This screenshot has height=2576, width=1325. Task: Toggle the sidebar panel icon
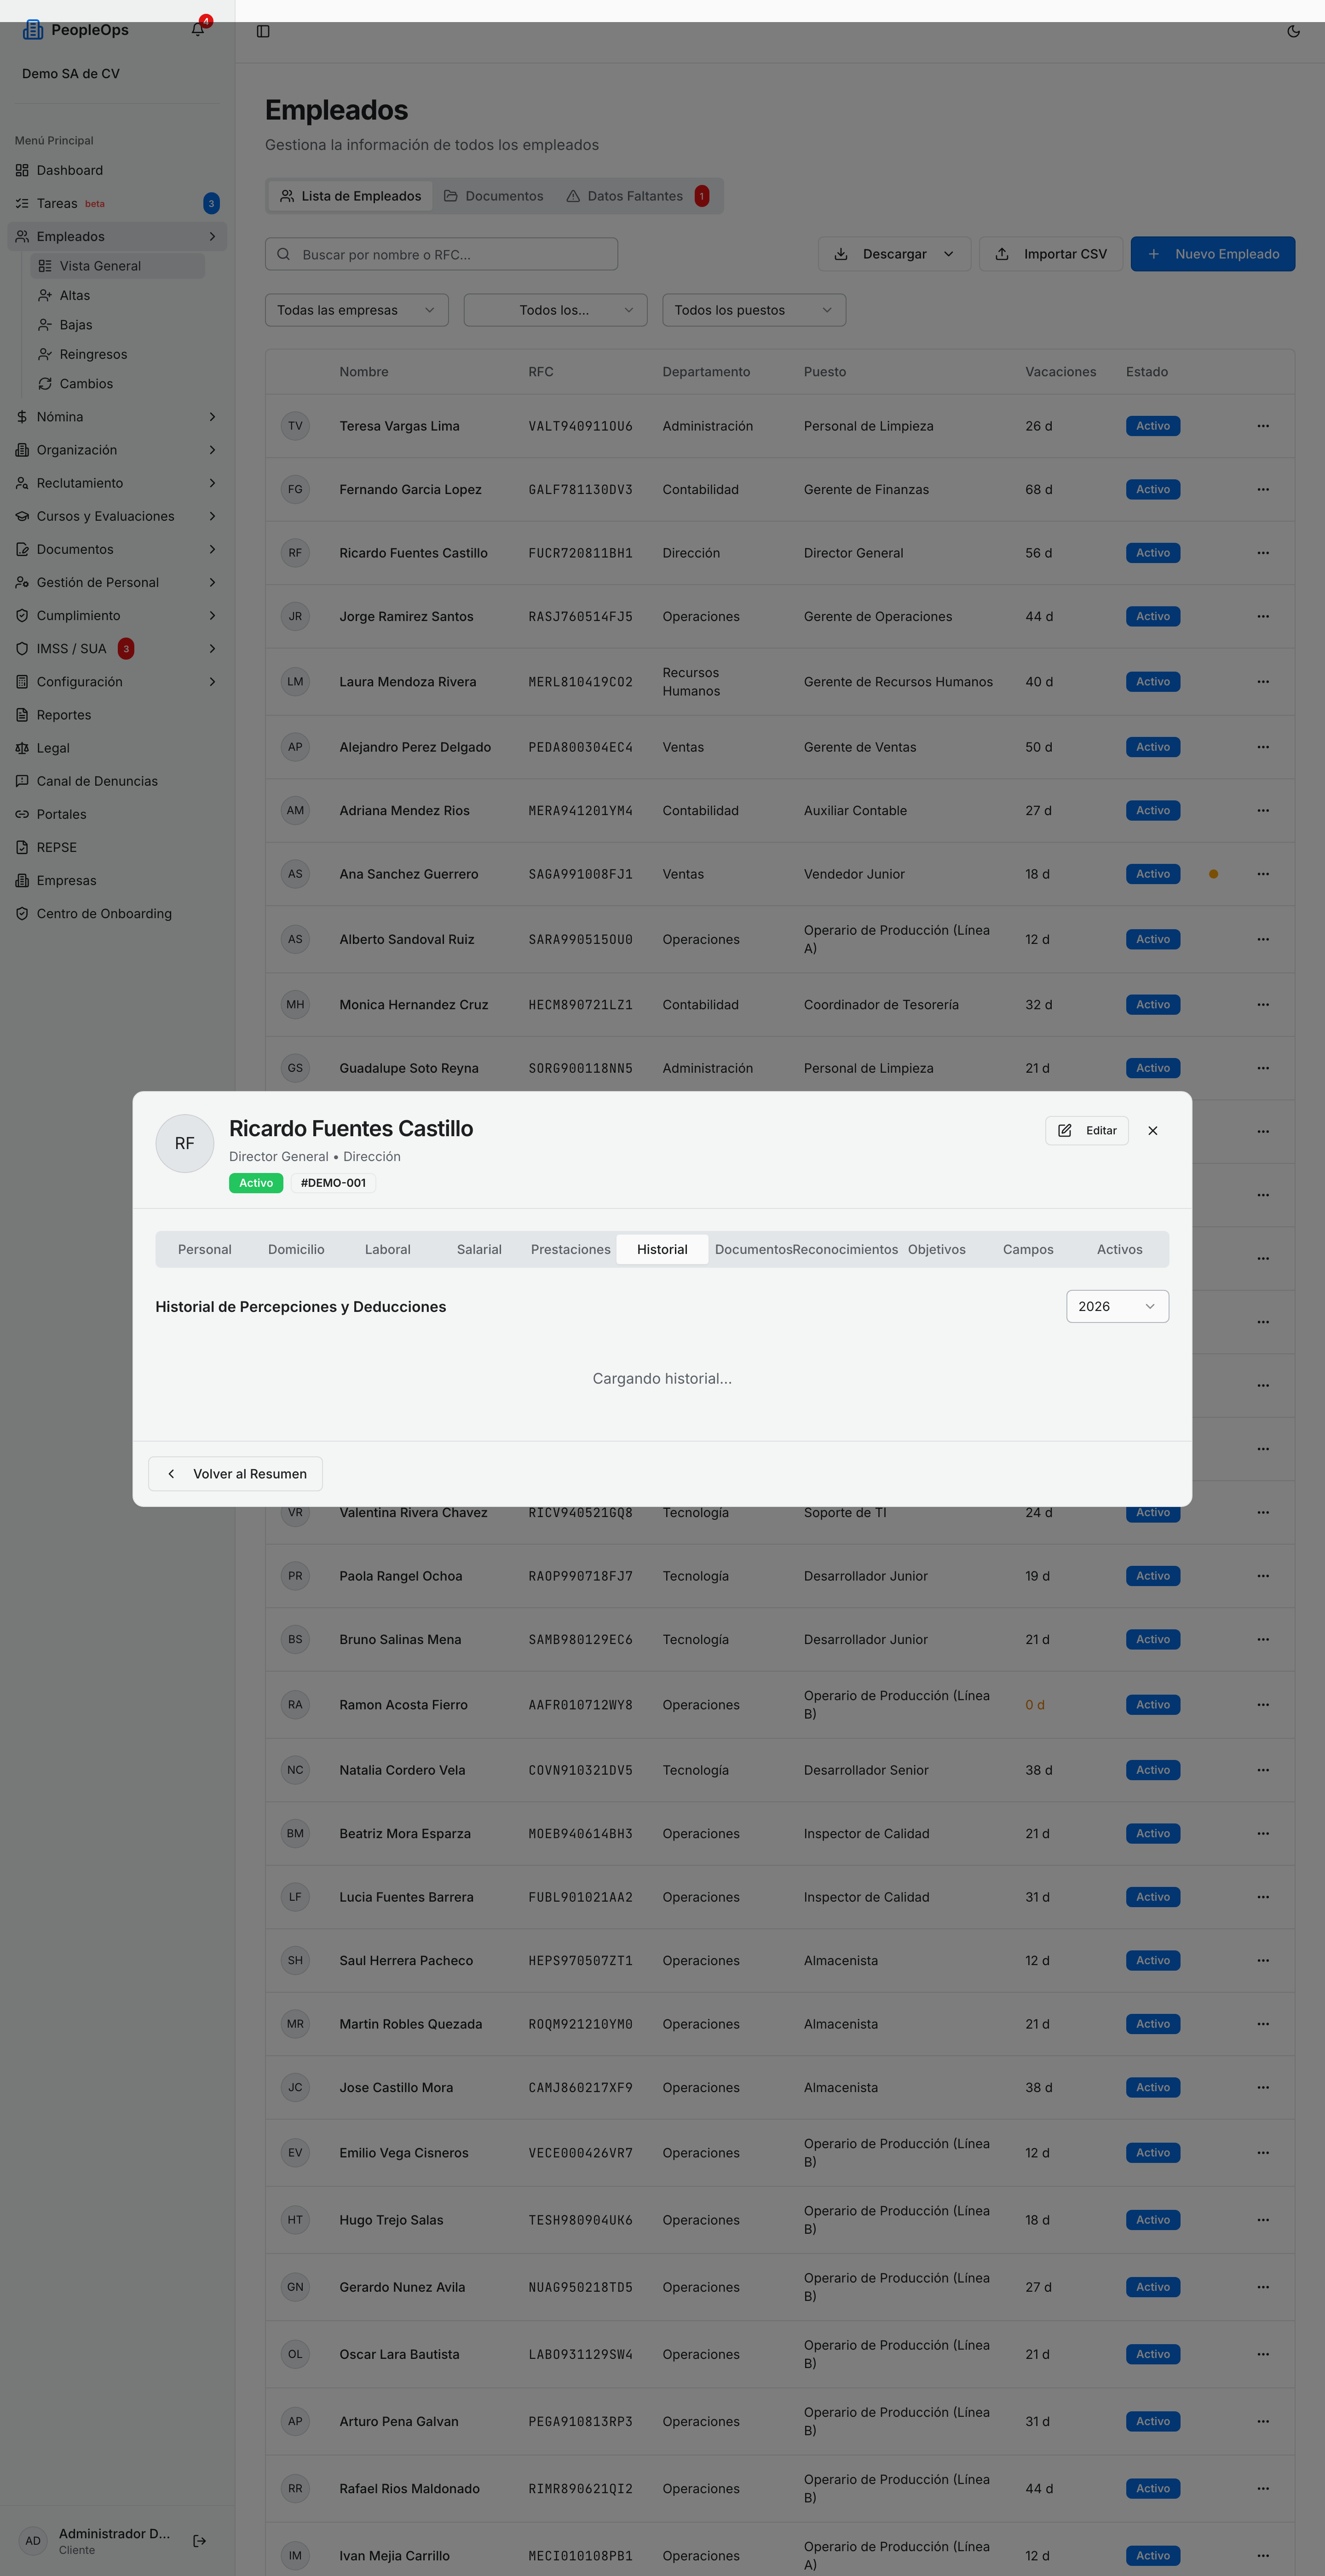coord(263,31)
